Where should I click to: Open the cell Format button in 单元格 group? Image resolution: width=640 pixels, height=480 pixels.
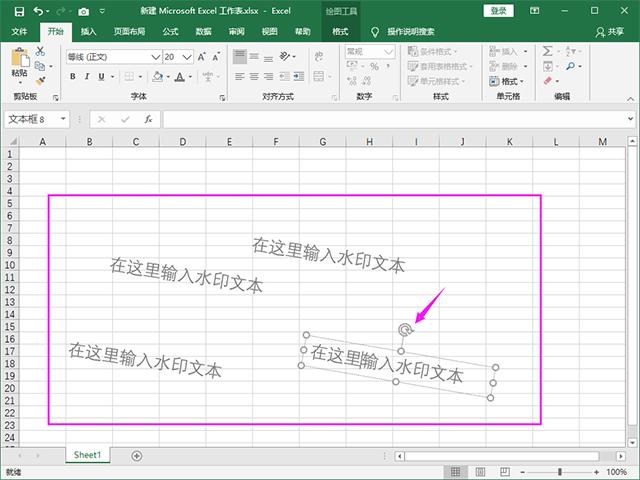click(x=506, y=81)
